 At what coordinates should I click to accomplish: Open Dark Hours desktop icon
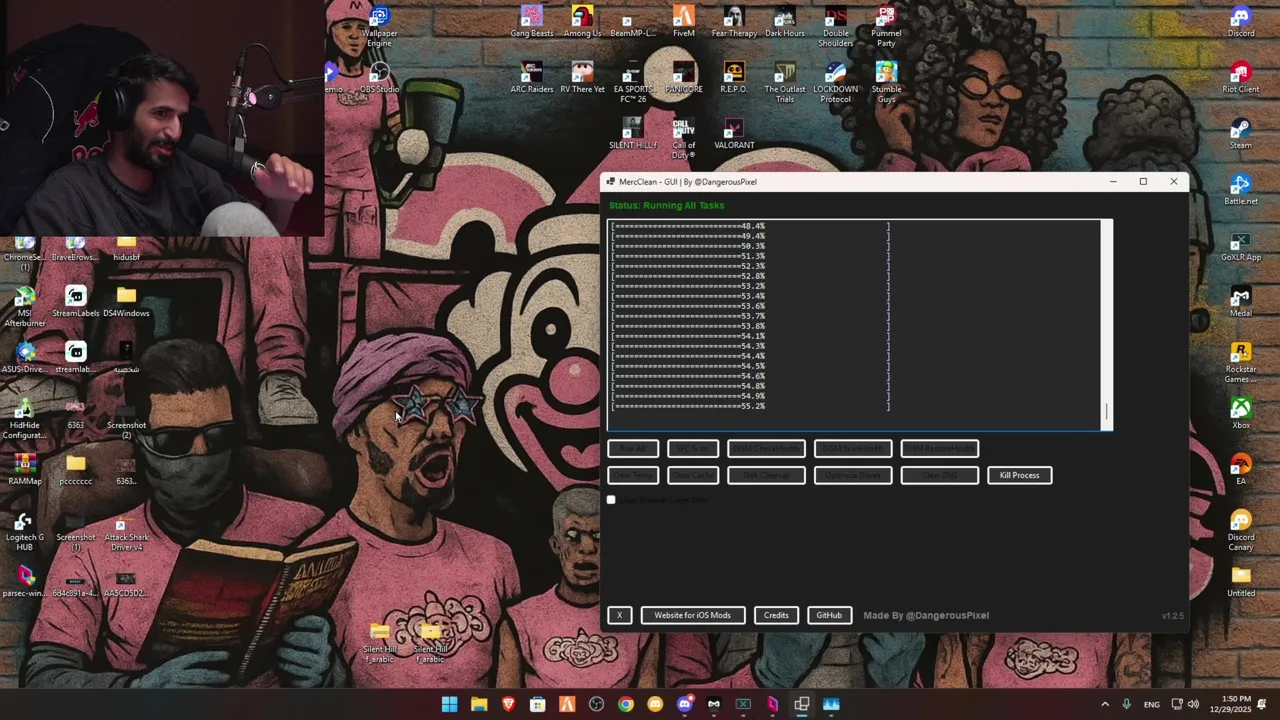click(x=785, y=22)
